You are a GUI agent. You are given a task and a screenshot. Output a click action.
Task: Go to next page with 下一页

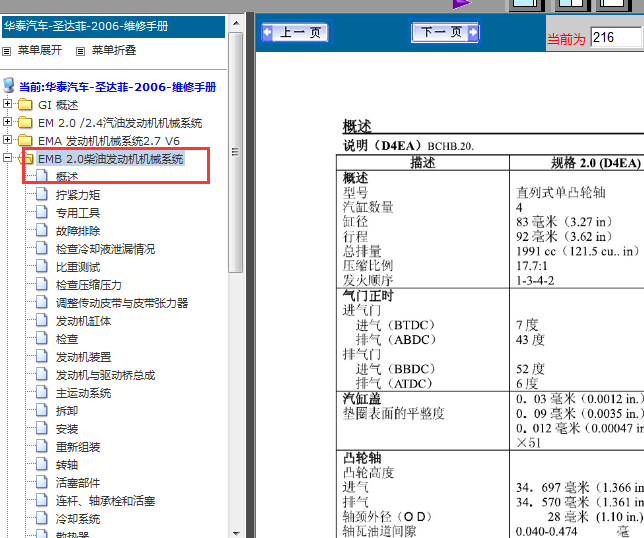point(445,32)
